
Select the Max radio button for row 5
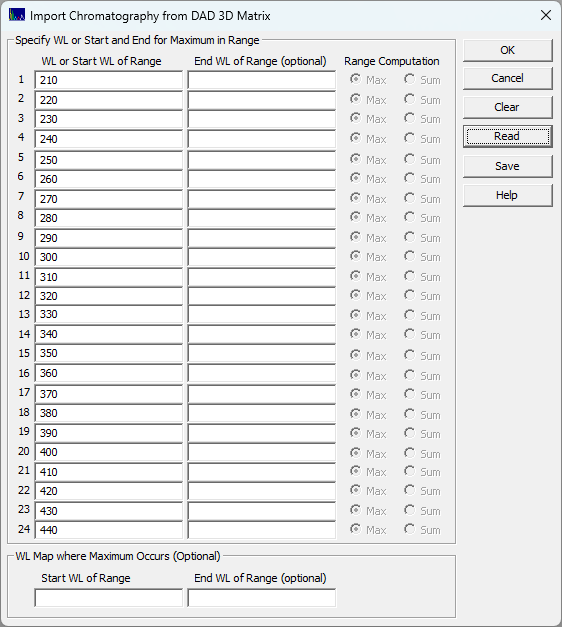368,160
